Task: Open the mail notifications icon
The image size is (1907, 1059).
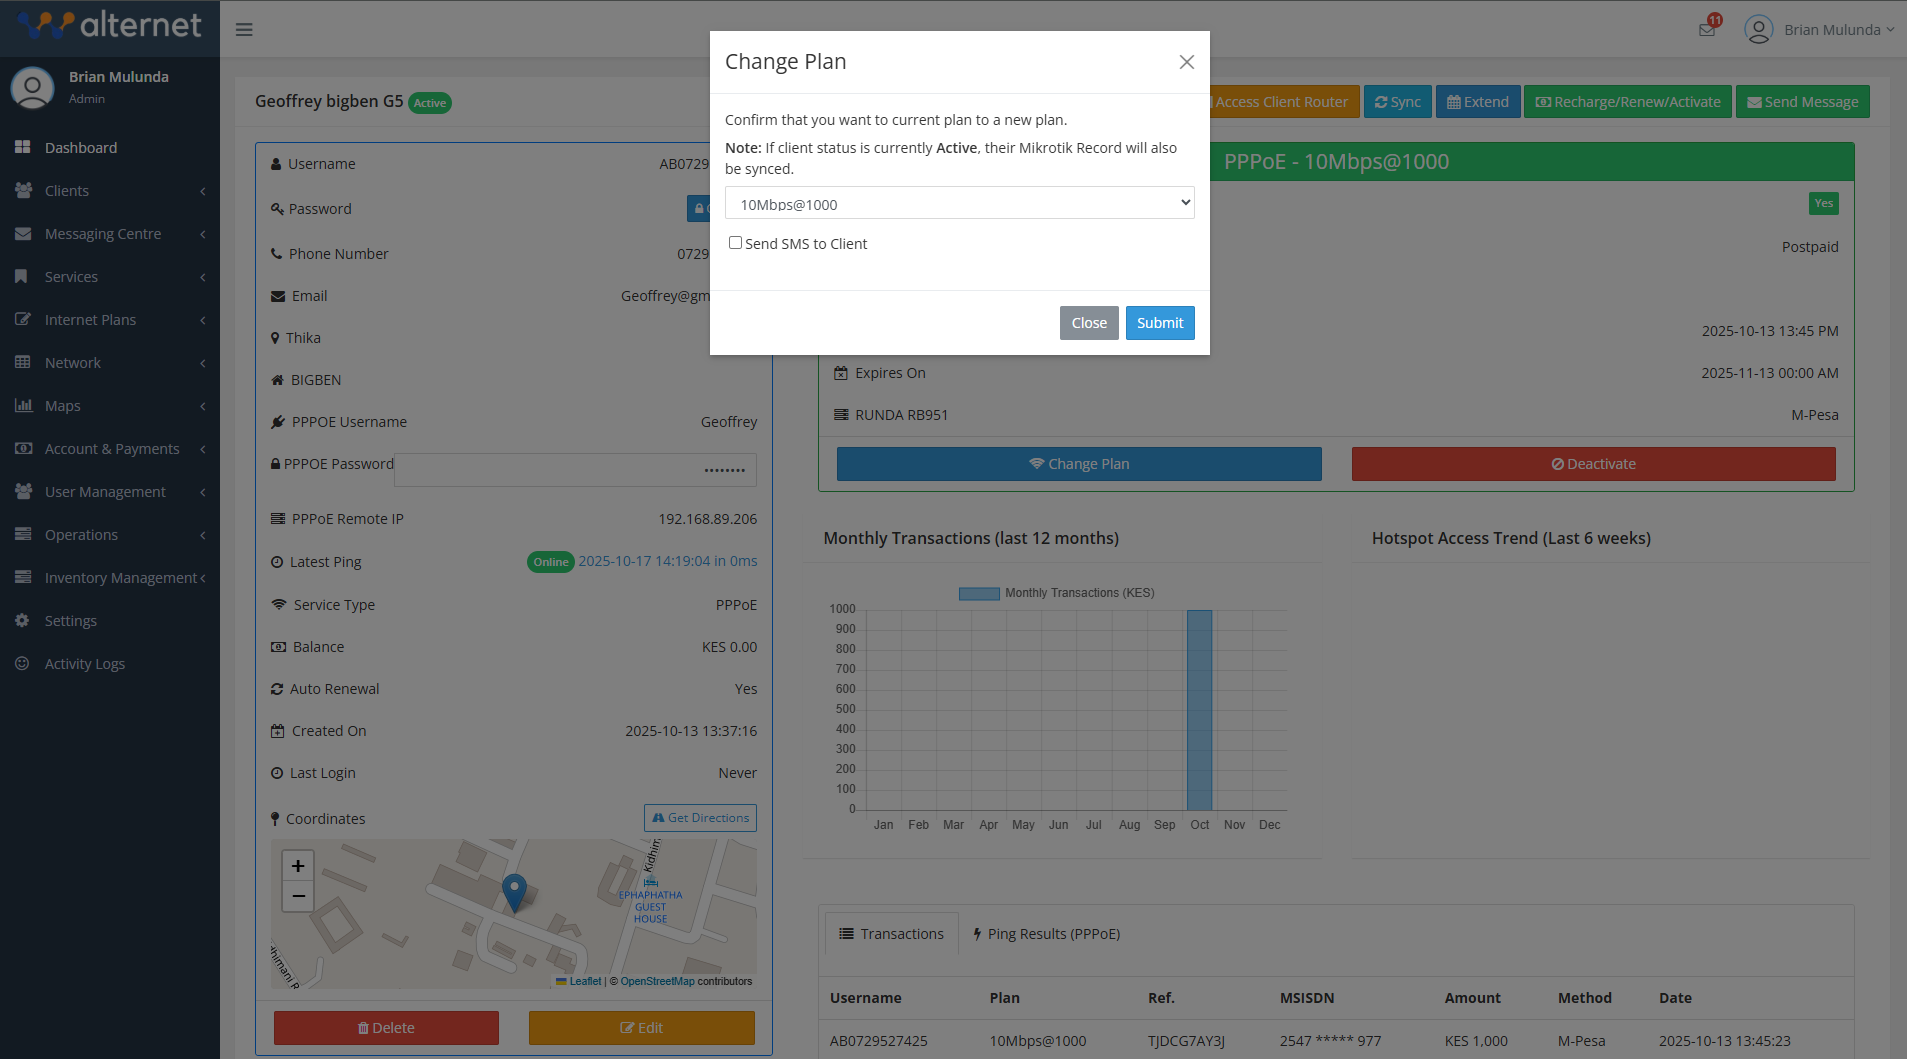Action: point(1707,29)
